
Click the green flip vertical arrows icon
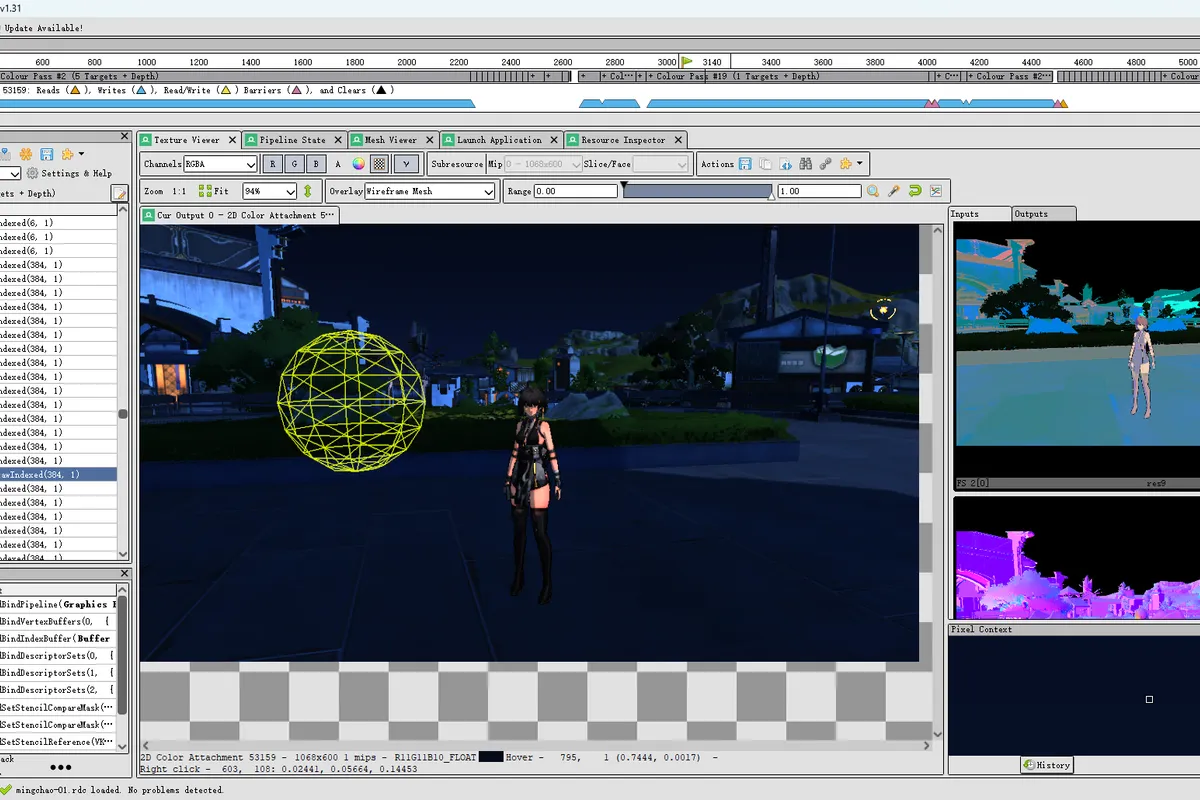coord(308,191)
